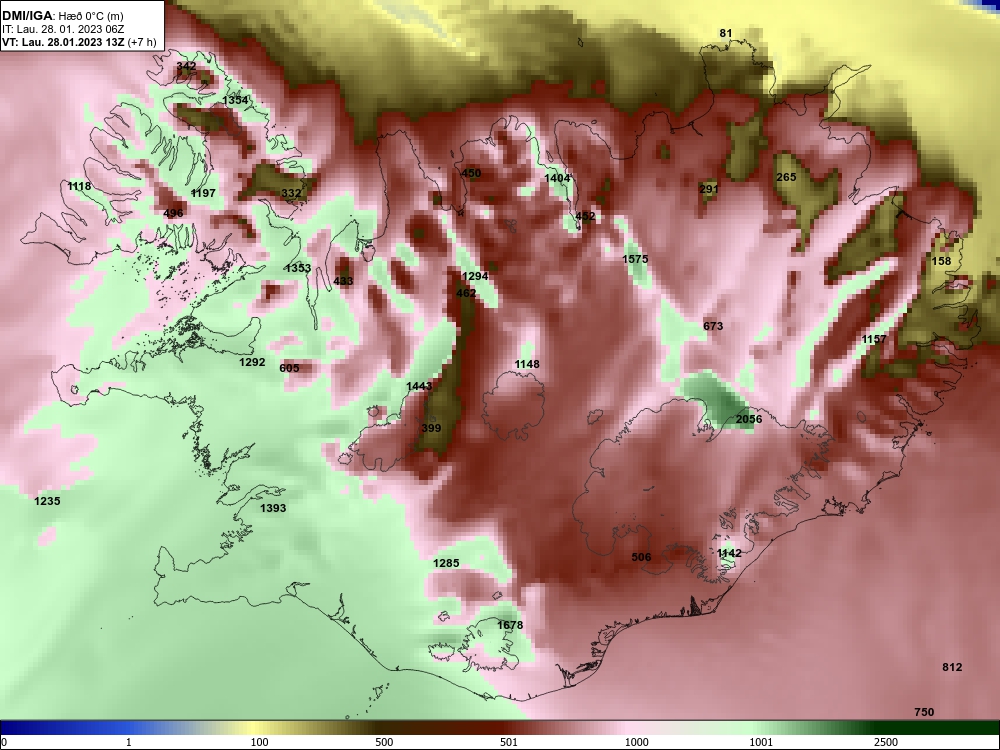Select the map value 1197
Screen dimensions: 1000x750
[203, 193]
